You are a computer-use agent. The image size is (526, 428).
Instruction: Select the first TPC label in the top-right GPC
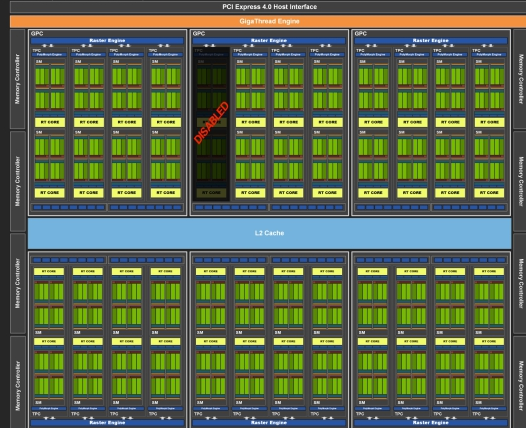(x=360, y=50)
